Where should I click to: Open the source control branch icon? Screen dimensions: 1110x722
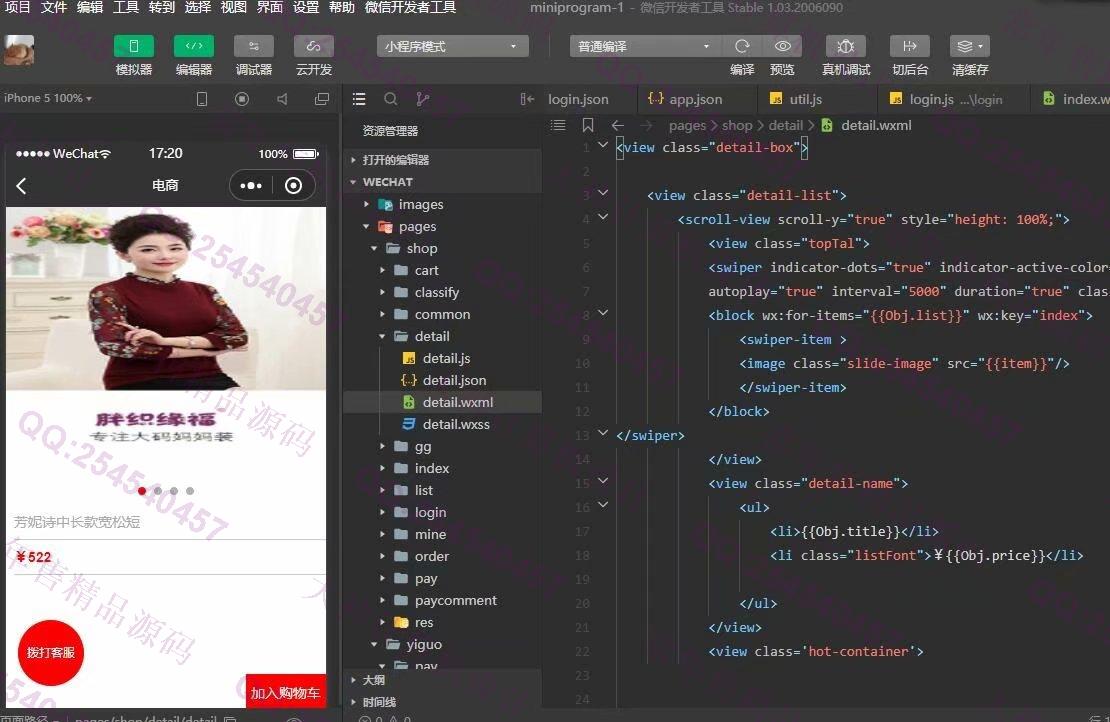[x=422, y=99]
